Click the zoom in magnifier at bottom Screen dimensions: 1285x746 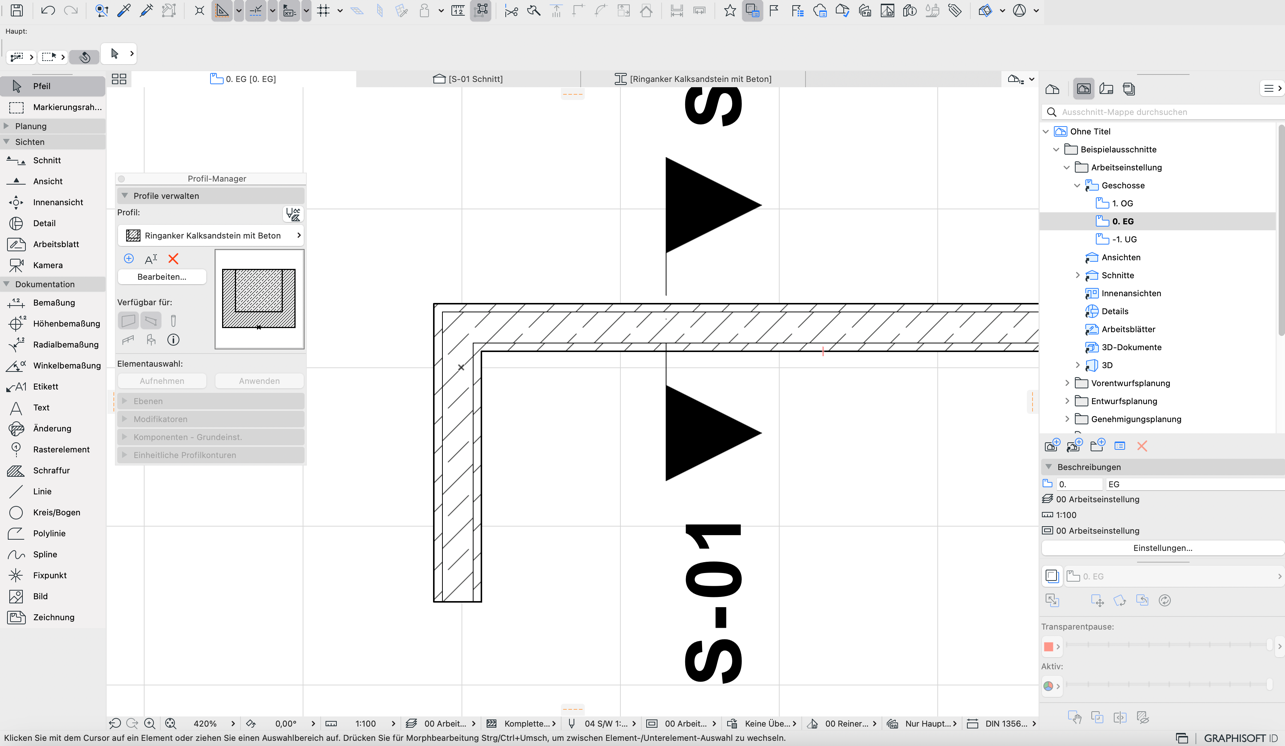pos(149,723)
